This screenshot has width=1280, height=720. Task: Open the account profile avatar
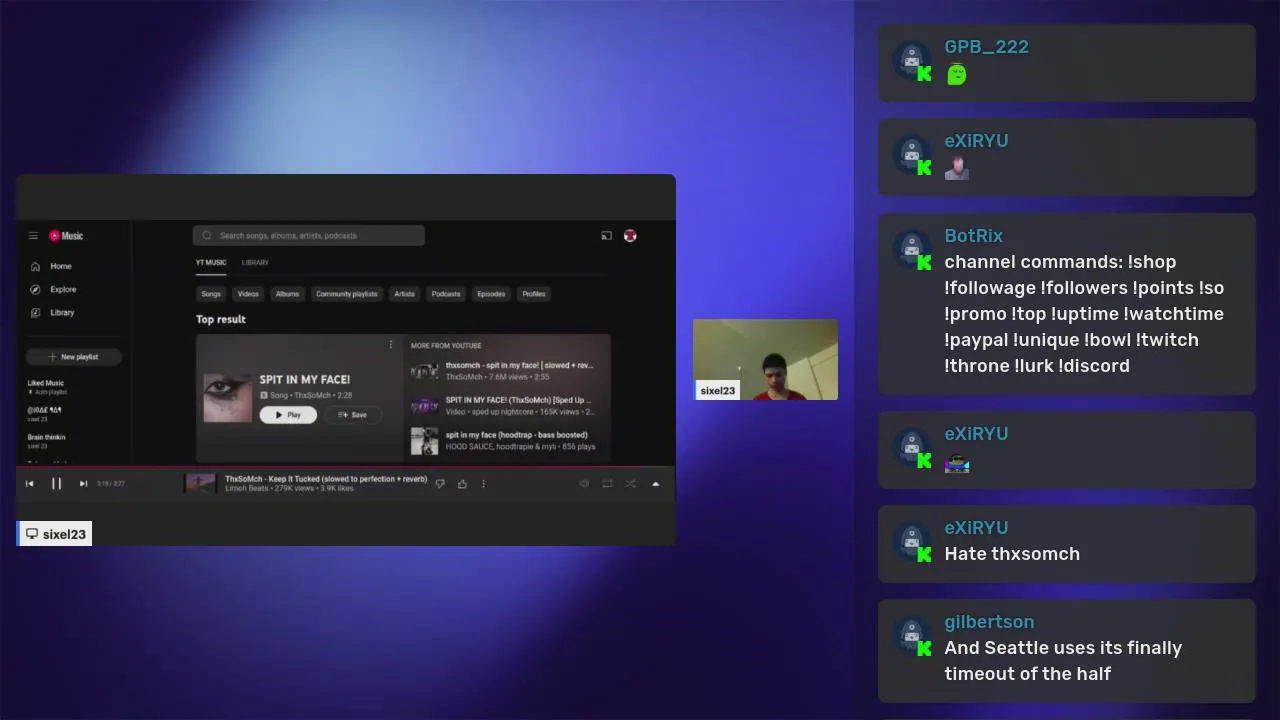pos(630,236)
